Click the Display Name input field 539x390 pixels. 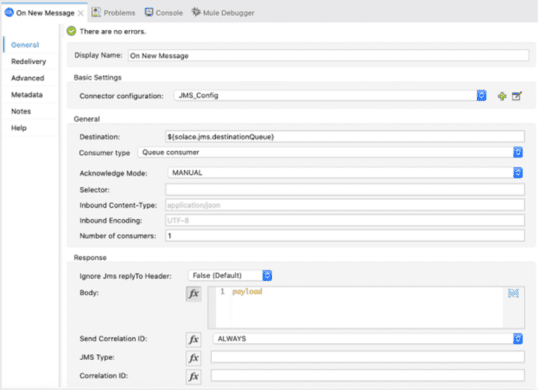pos(328,56)
